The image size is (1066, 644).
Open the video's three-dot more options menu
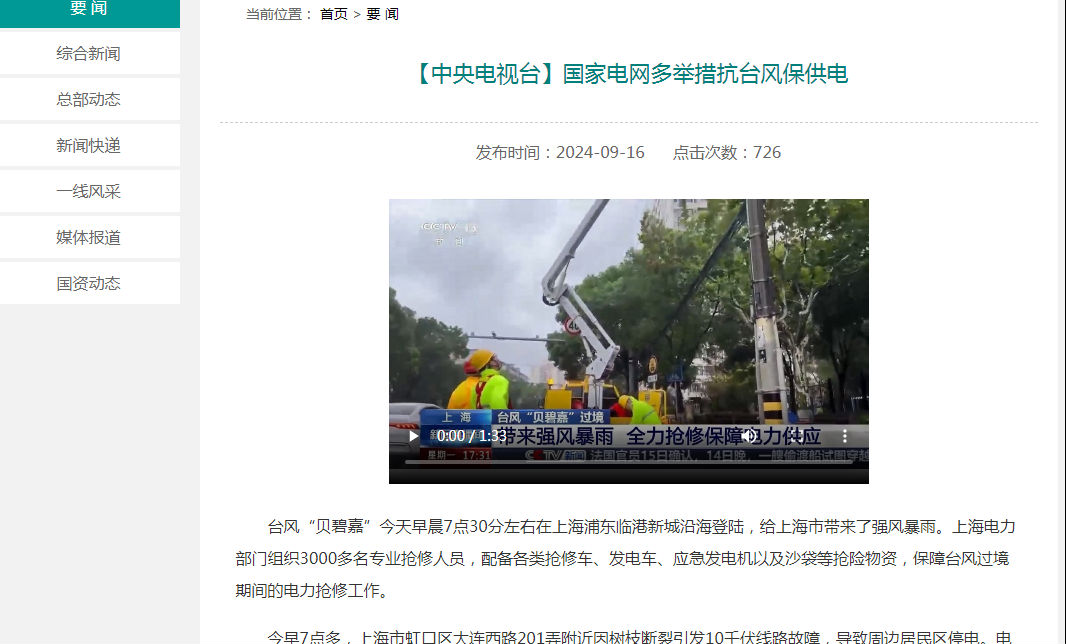(x=845, y=436)
